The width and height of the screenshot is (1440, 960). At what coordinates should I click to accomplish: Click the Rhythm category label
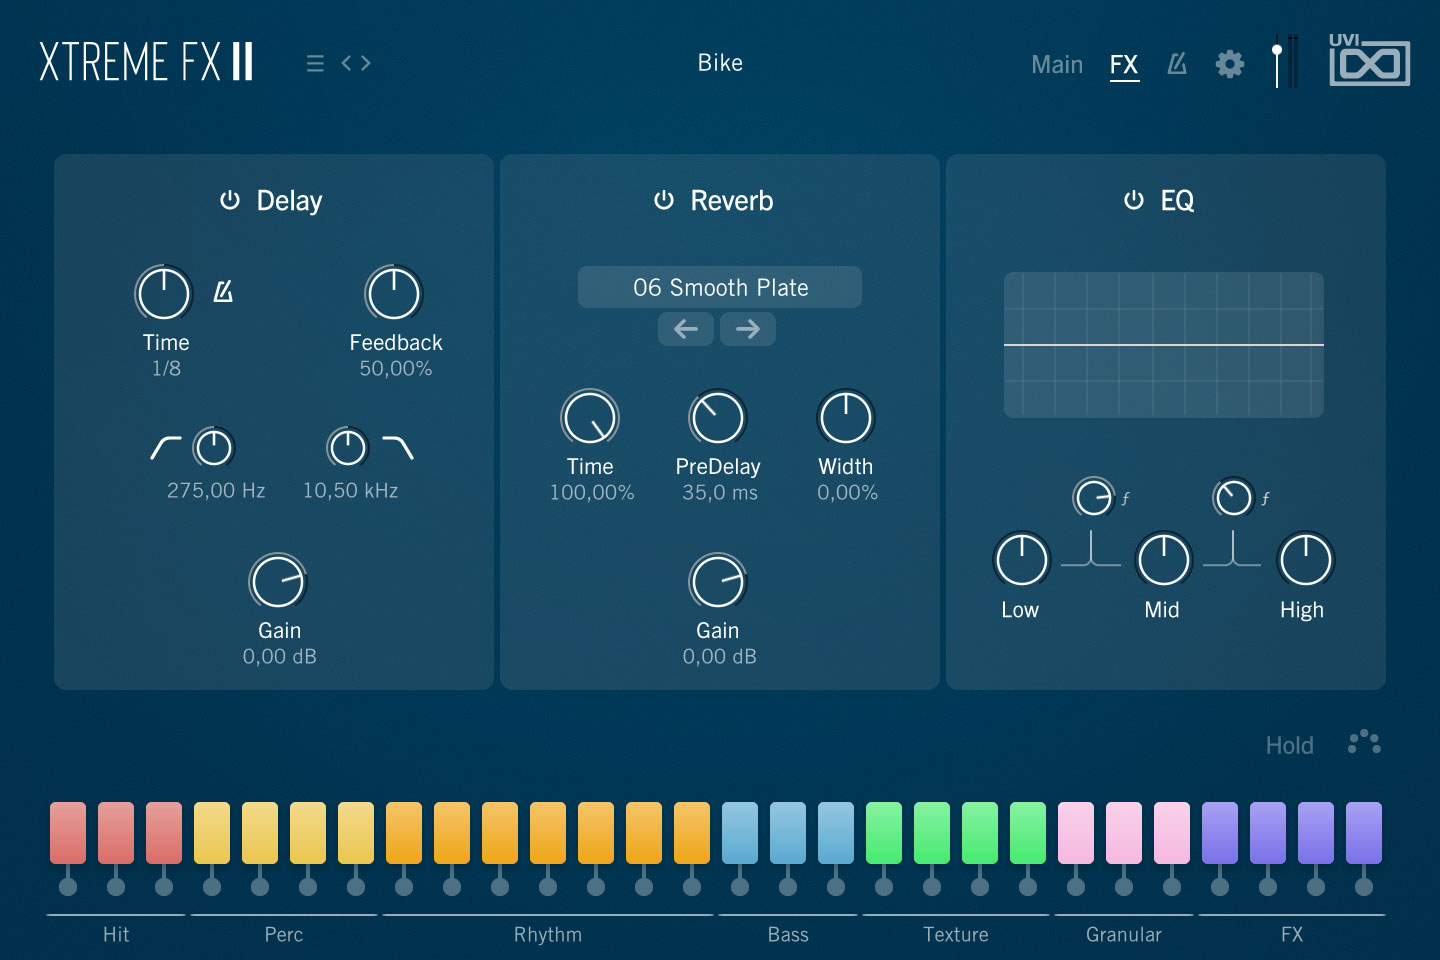548,934
